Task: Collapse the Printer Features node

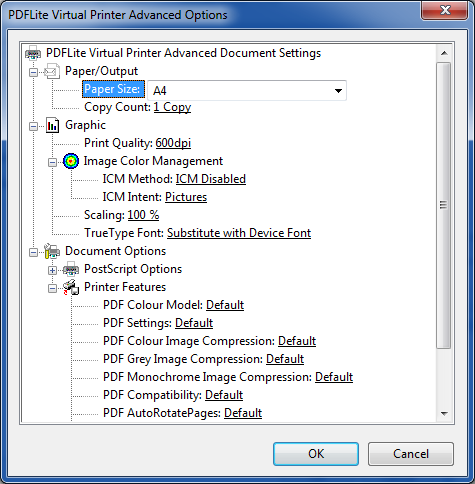Action: pyautogui.click(x=52, y=288)
